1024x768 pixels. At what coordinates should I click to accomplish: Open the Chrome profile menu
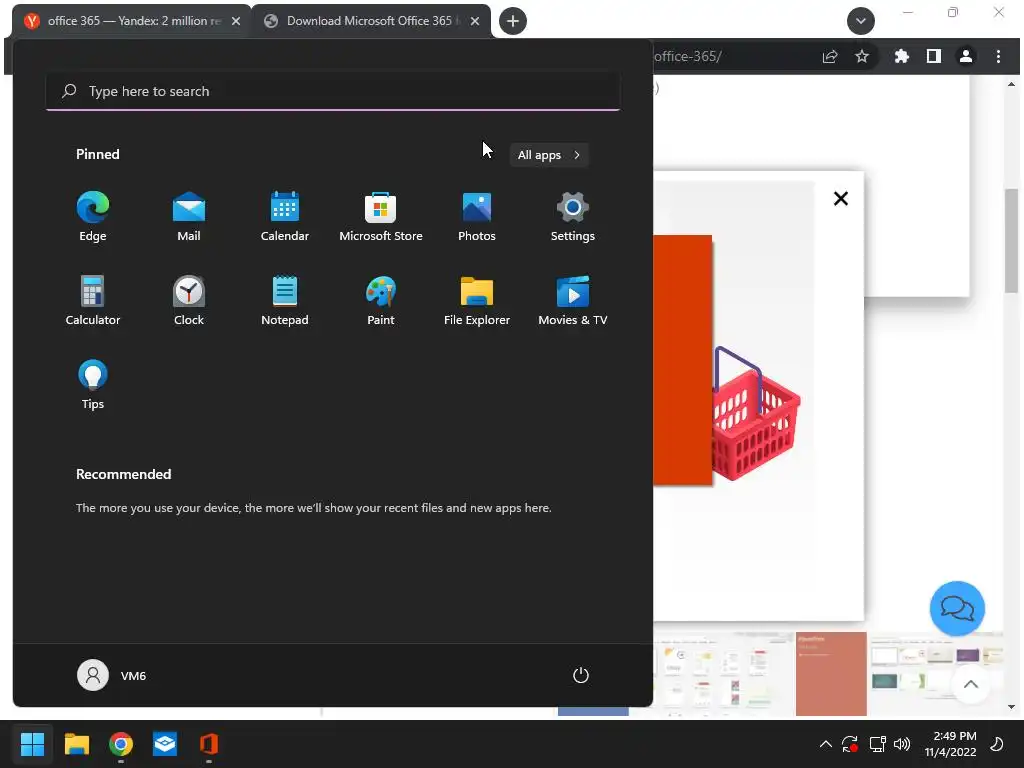pyautogui.click(x=966, y=57)
